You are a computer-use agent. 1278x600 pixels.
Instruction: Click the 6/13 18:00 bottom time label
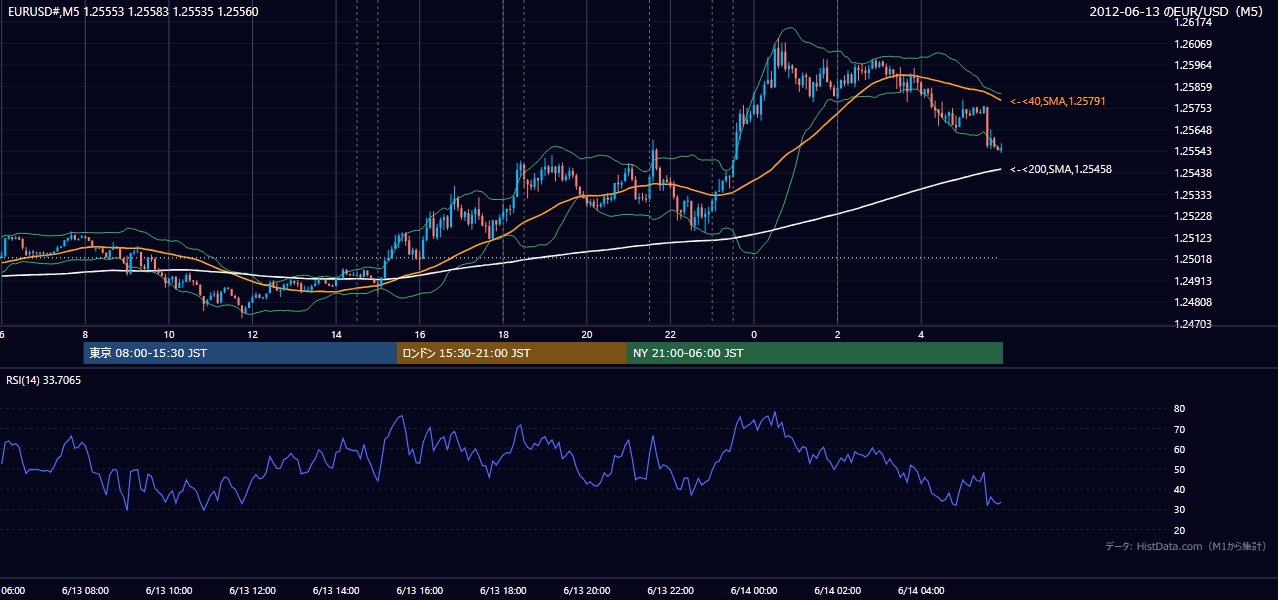click(503, 590)
